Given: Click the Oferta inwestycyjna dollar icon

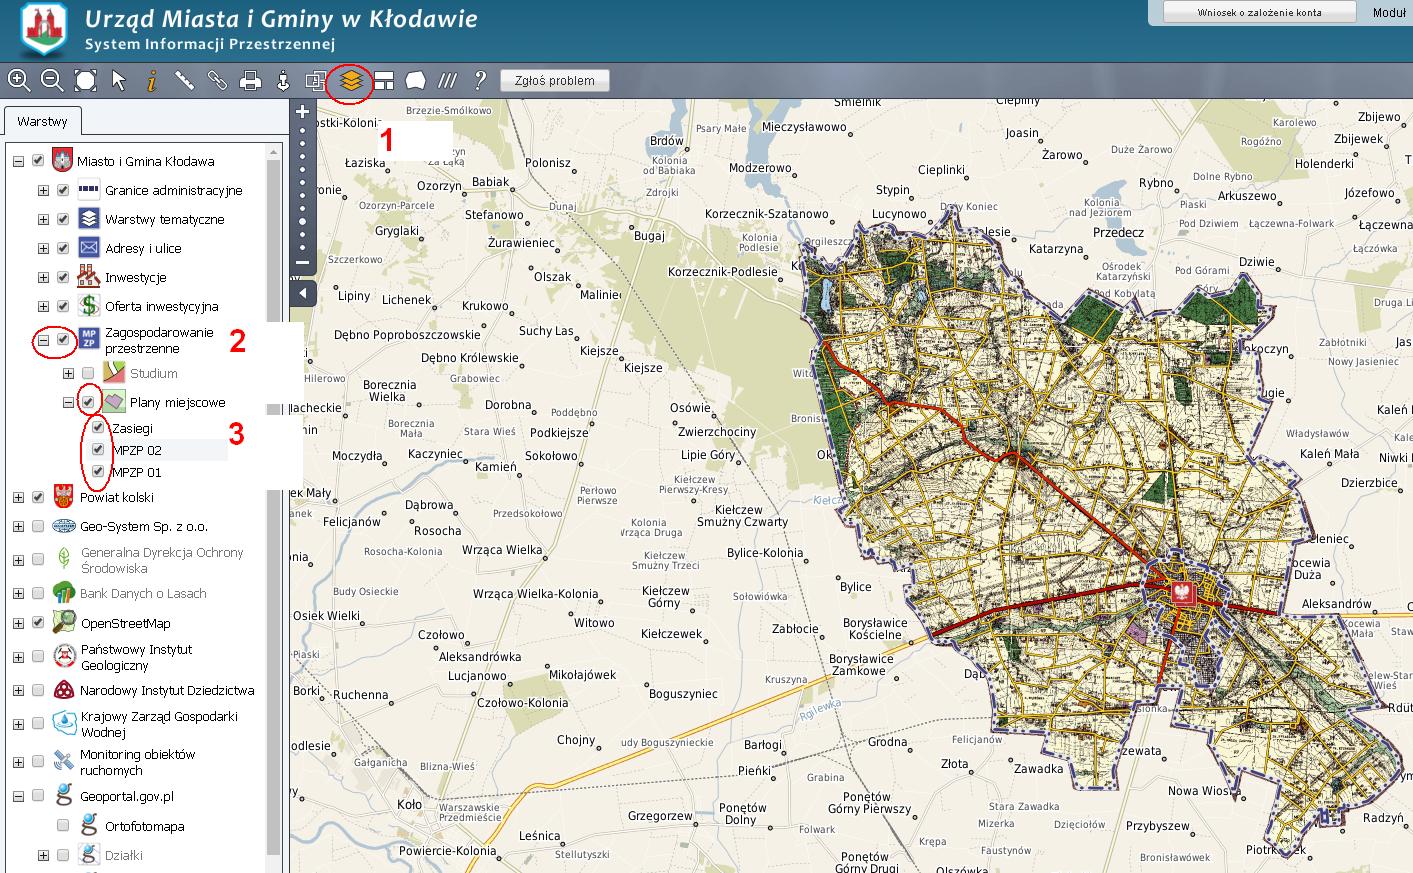Looking at the screenshot, I should click(89, 306).
